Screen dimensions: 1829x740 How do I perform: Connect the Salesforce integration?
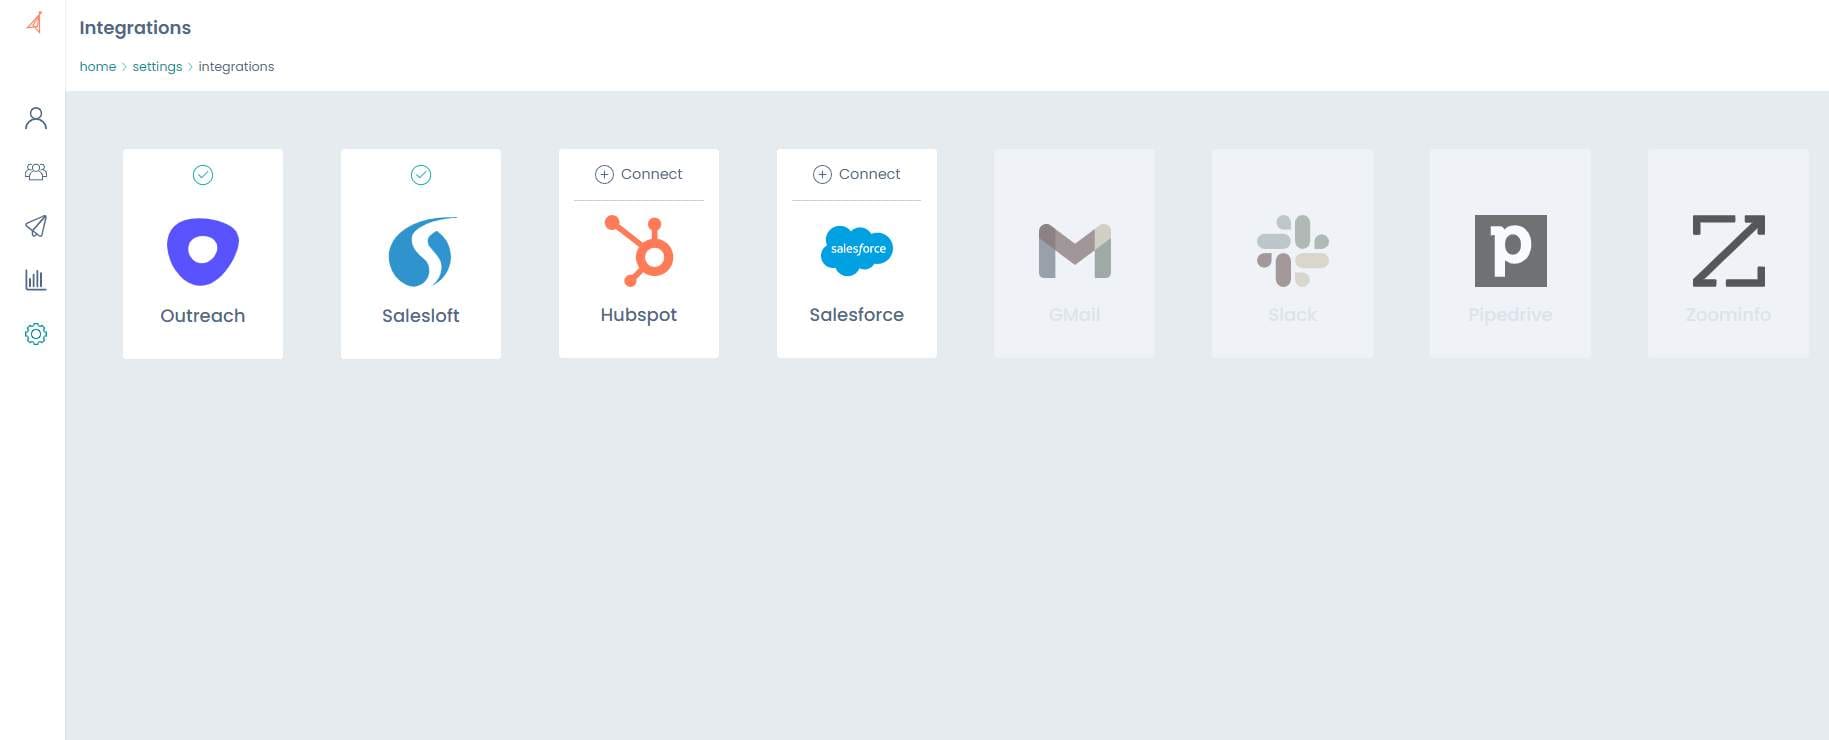coord(857,174)
